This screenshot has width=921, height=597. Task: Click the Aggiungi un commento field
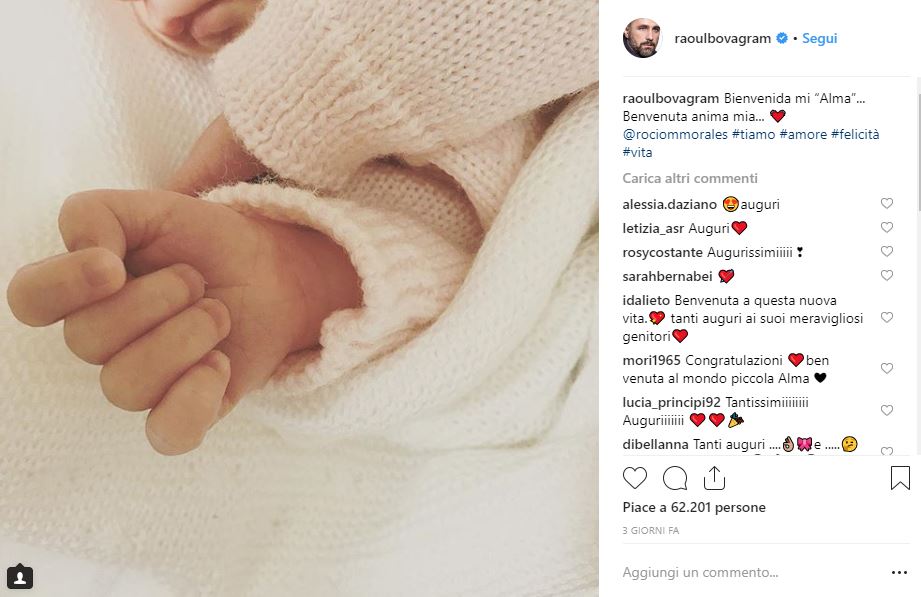[752, 572]
